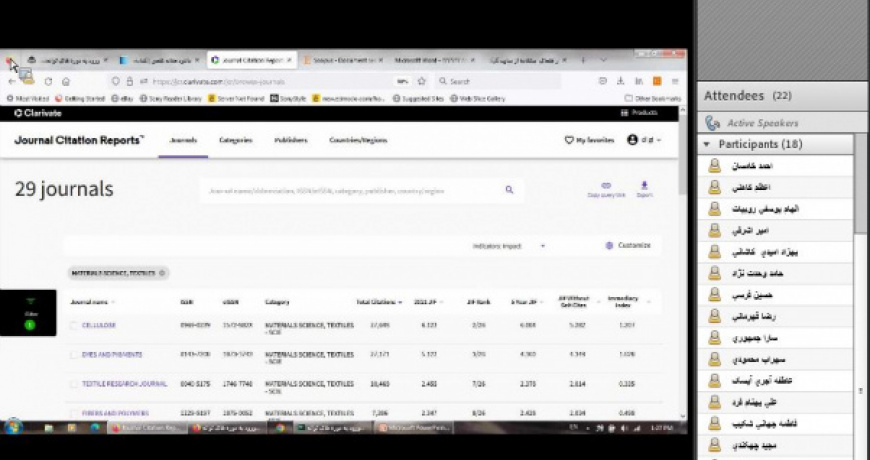Open the Pocket icon in Firefox toolbar

click(x=603, y=81)
